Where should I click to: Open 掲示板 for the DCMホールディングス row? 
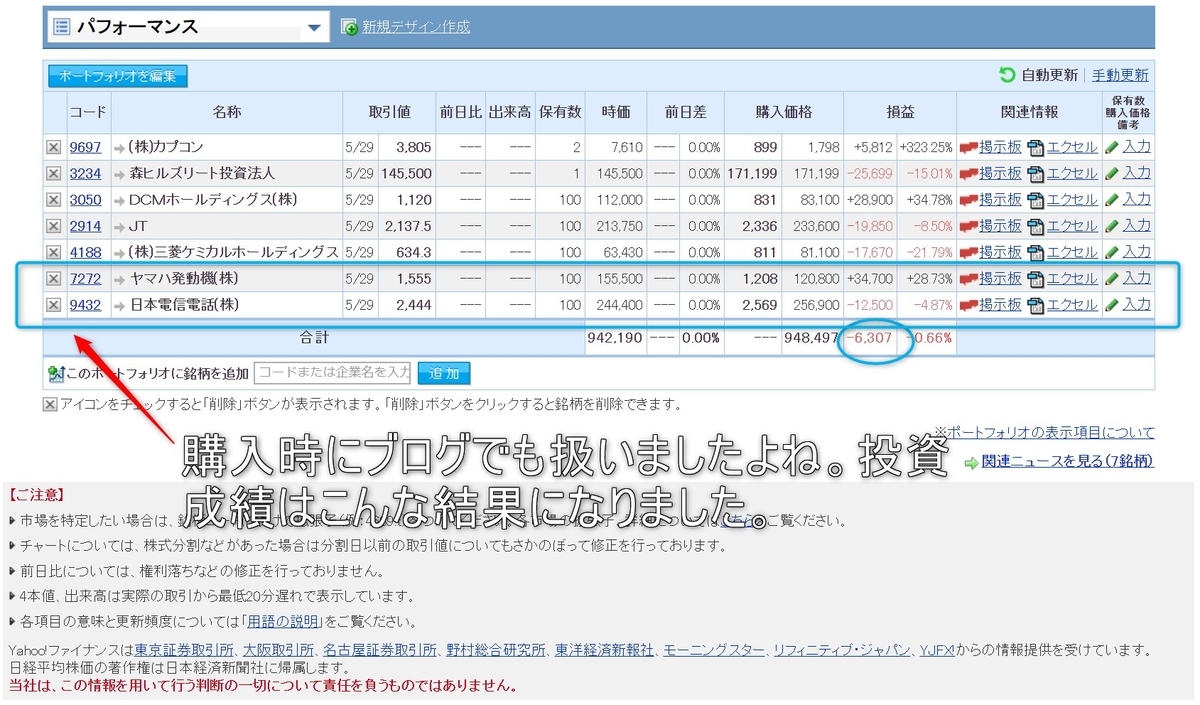(x=1001, y=200)
